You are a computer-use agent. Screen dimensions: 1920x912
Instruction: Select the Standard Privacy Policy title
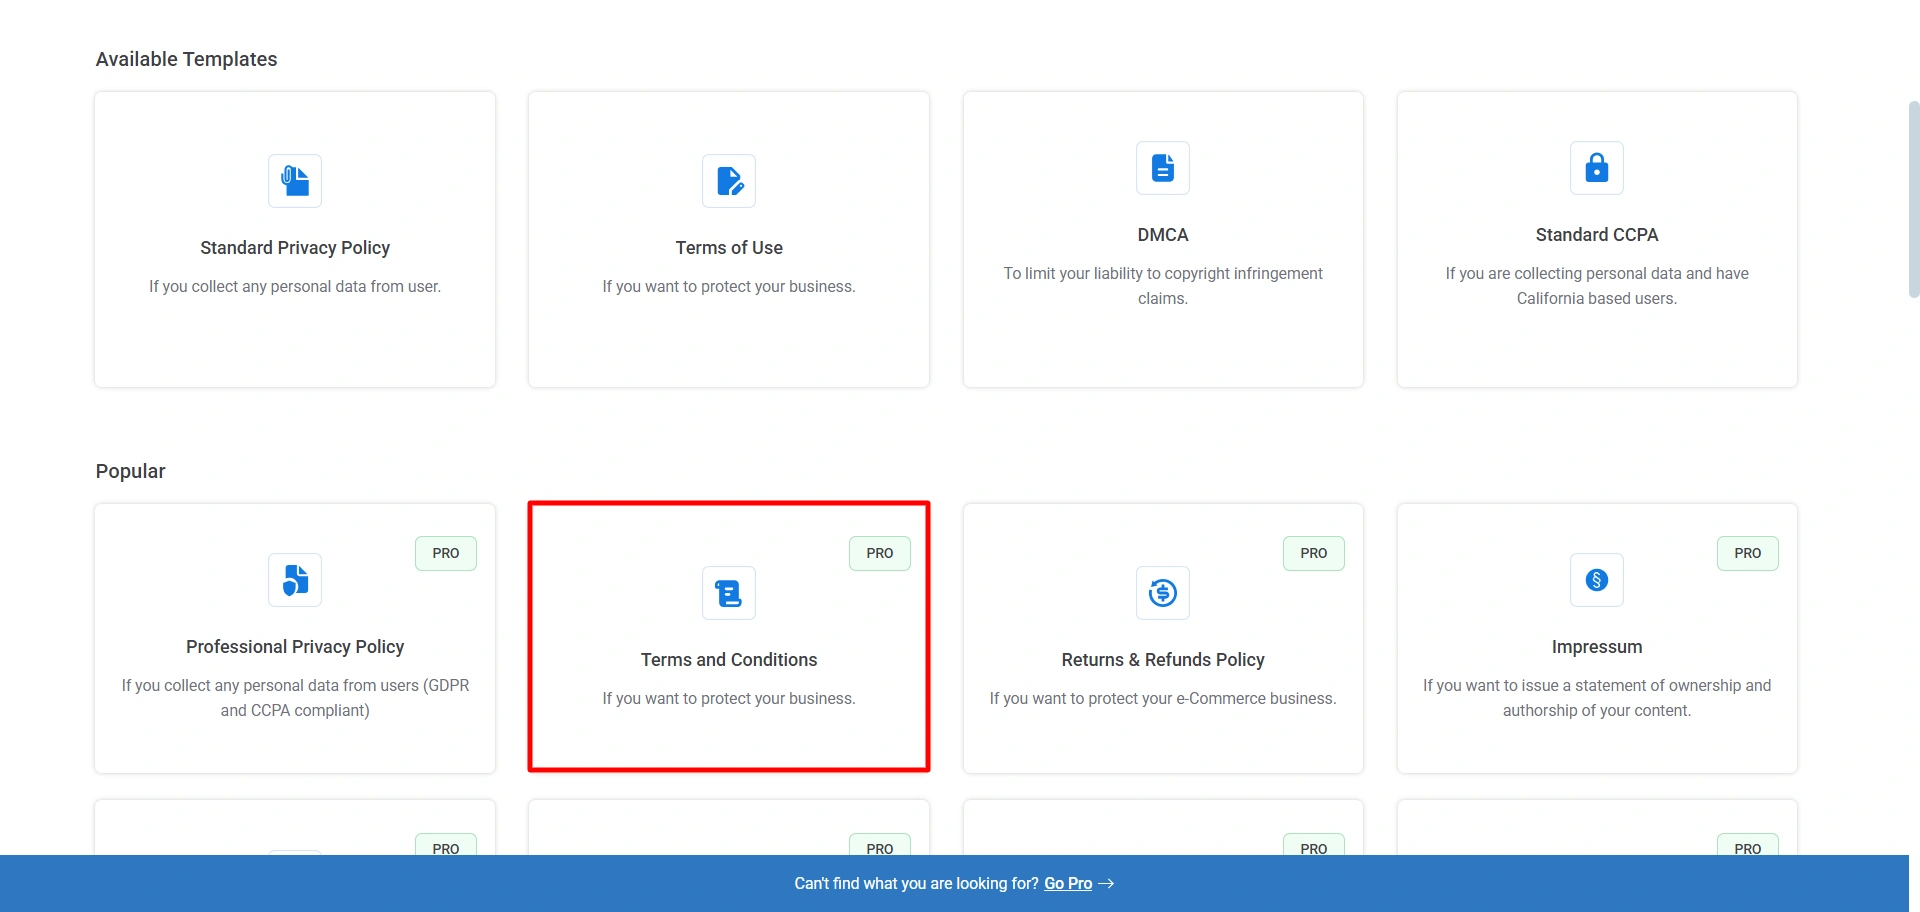[x=295, y=248]
